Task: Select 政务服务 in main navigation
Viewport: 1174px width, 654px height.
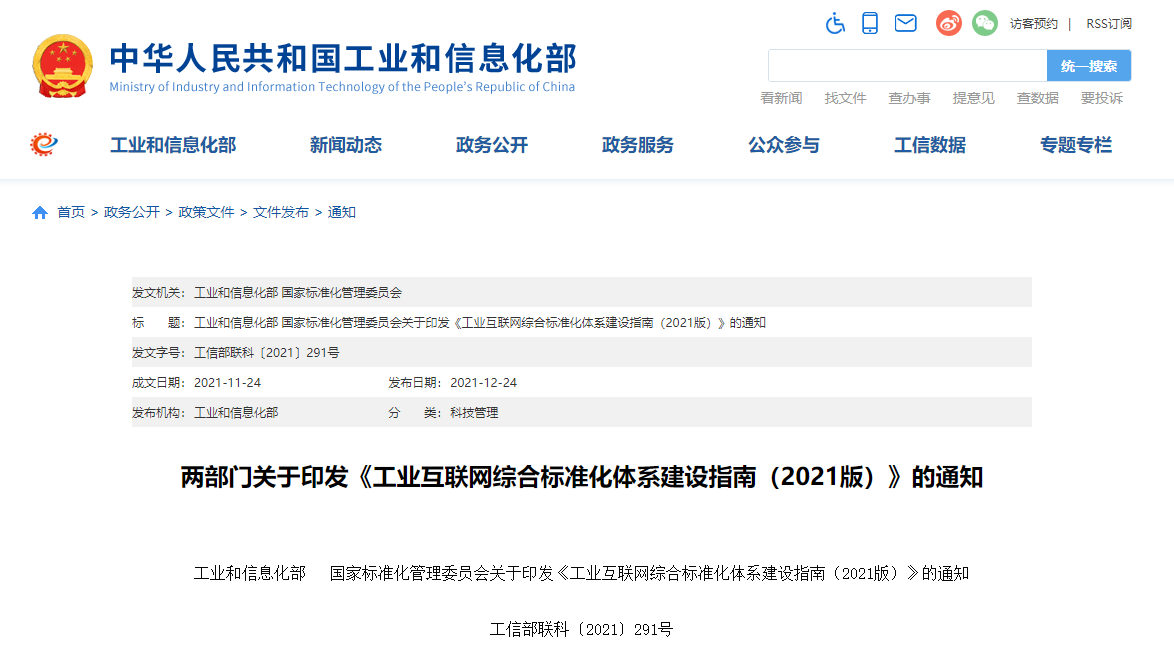Action: (x=637, y=145)
